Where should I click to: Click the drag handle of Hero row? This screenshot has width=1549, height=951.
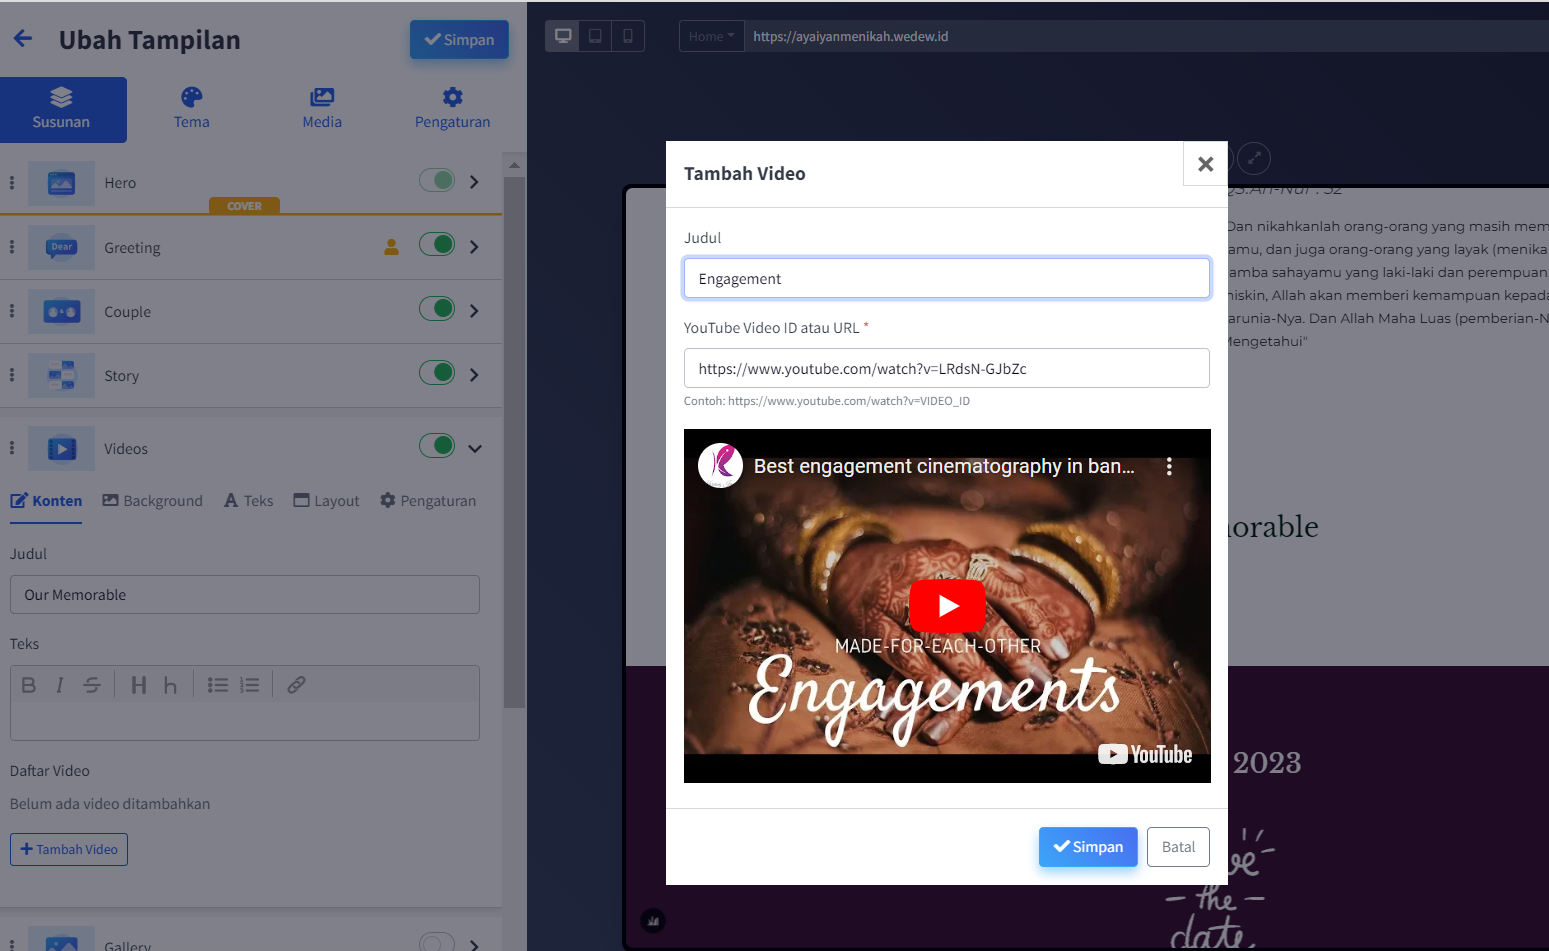coord(12,183)
